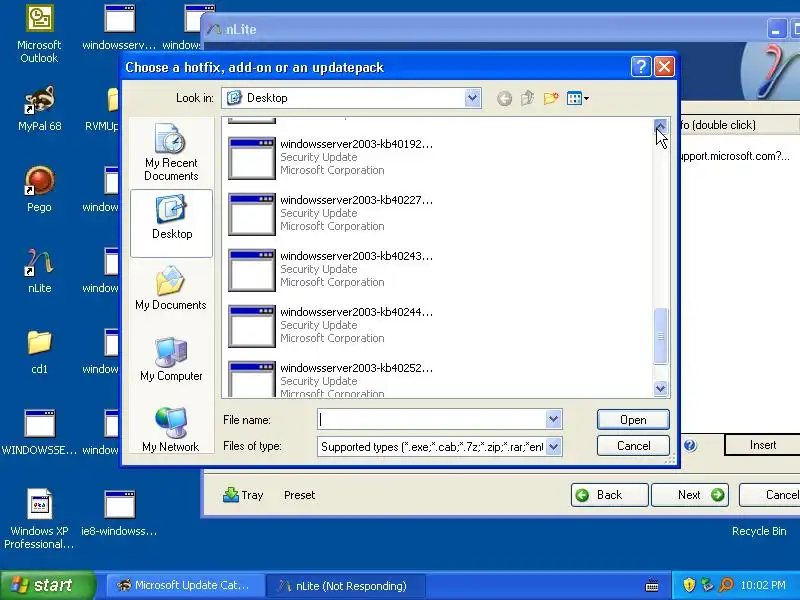Click Preset in nLite window

[299, 495]
